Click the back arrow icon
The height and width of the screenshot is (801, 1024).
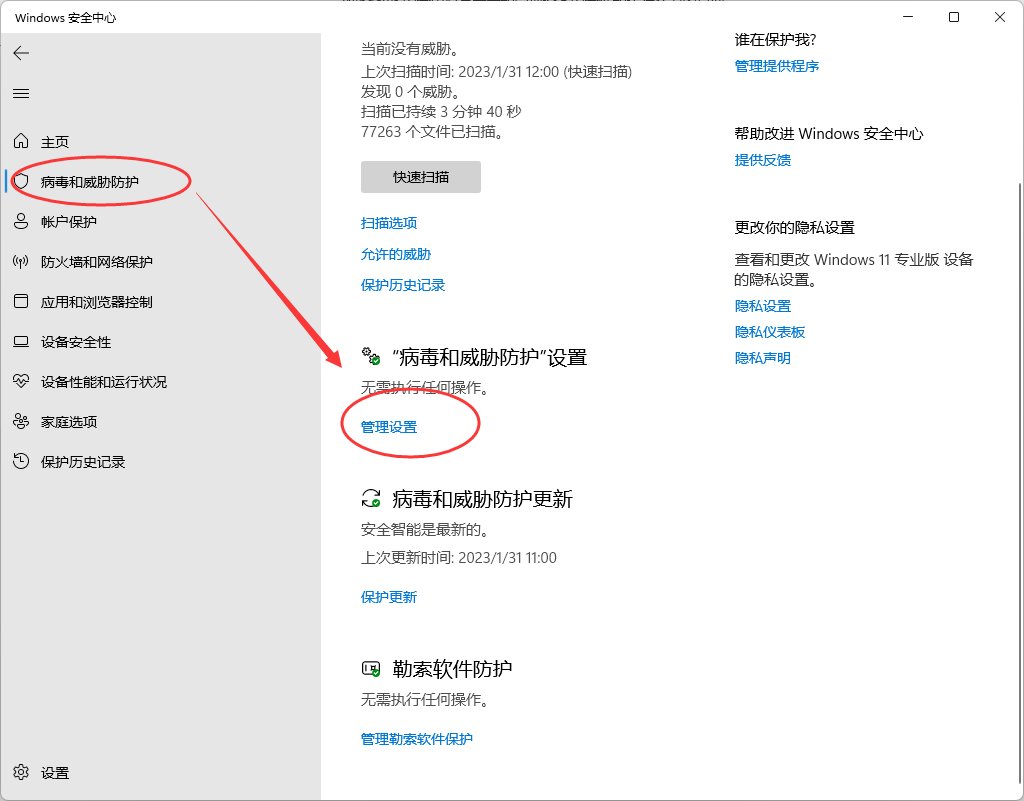coord(21,53)
